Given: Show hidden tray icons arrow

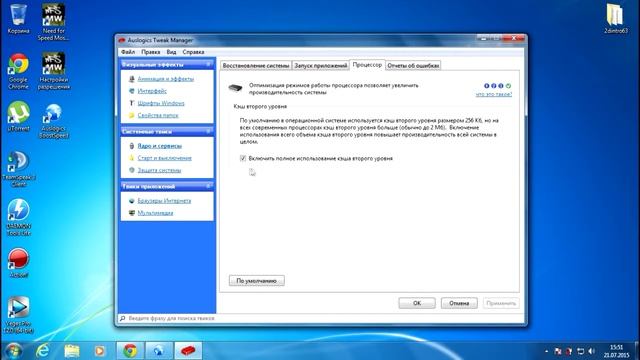Looking at the screenshot, I should [546, 351].
